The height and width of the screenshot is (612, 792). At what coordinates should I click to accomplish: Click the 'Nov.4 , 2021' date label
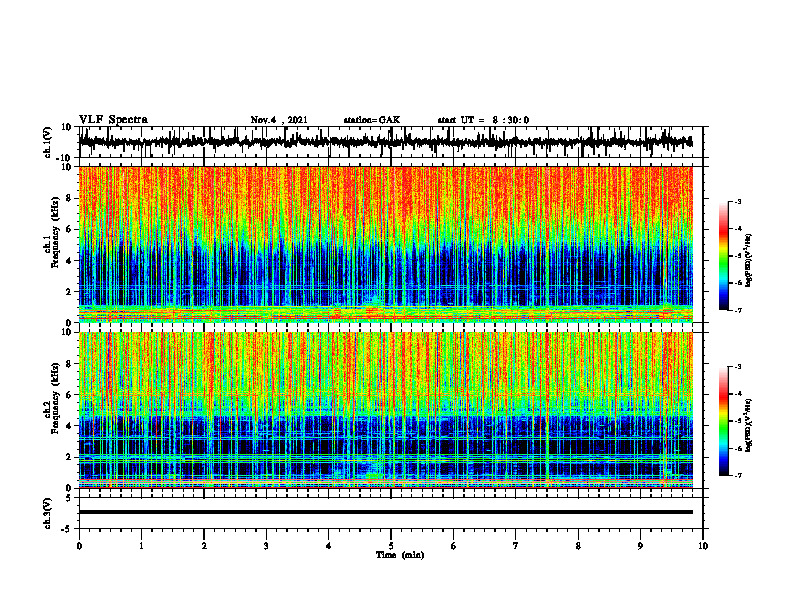pyautogui.click(x=279, y=120)
